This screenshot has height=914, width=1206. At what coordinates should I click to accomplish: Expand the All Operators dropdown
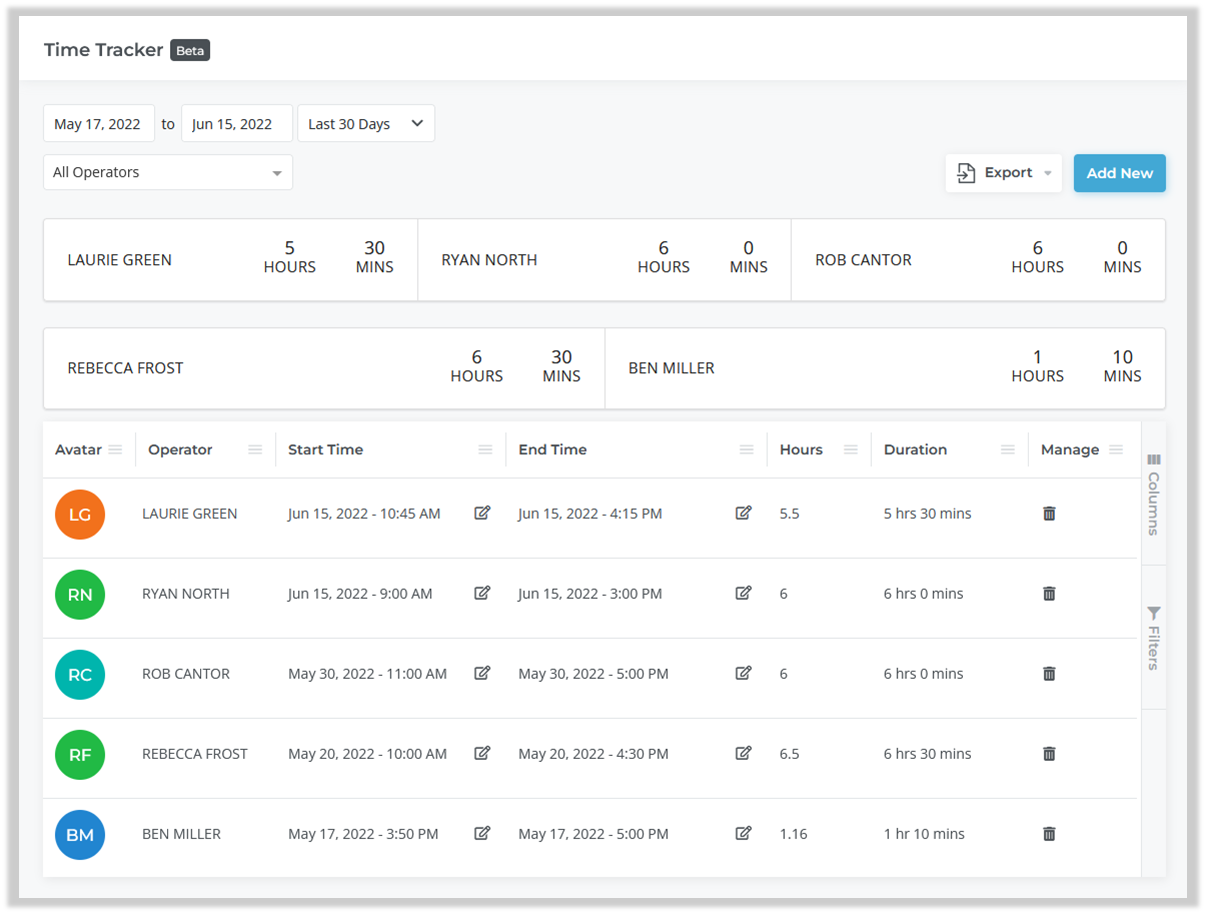pos(168,172)
